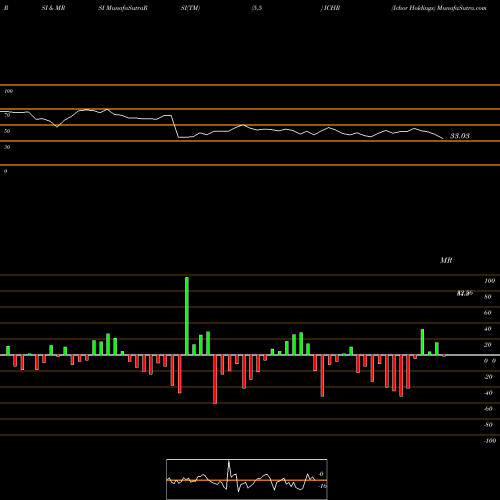Click the 'SI & MR' header text
This screenshot has width=500, height=500.
point(53,8)
